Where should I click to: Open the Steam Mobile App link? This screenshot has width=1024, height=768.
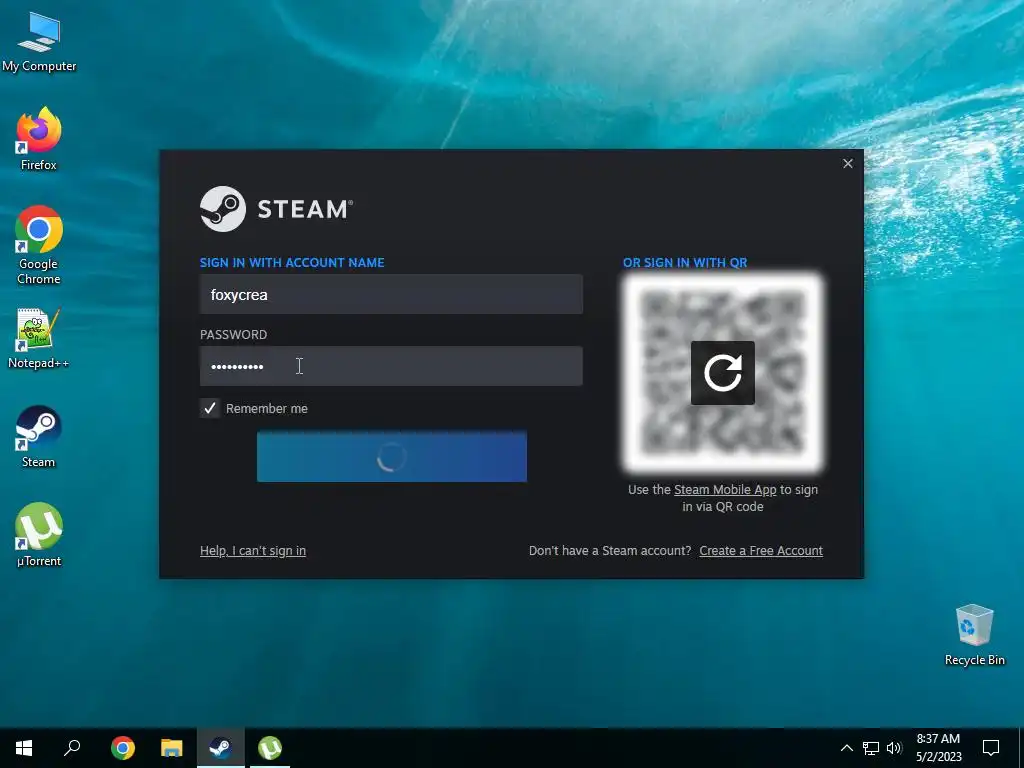point(725,490)
